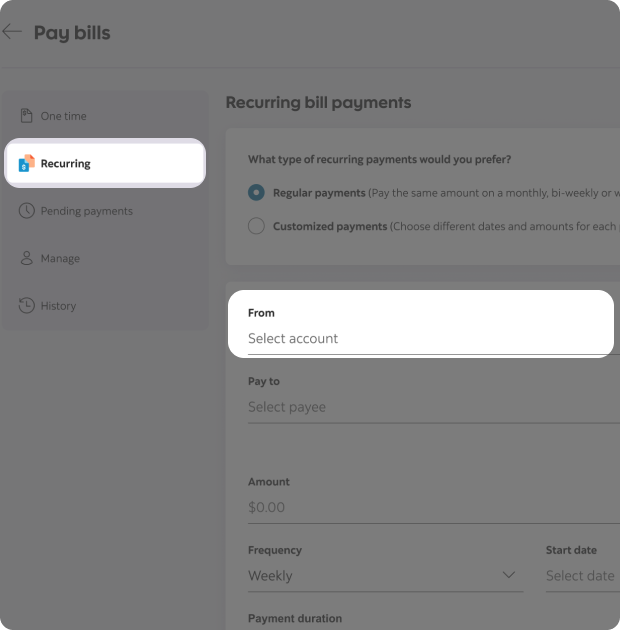This screenshot has width=620, height=630.
Task: Click the History icon
Action: click(x=26, y=306)
